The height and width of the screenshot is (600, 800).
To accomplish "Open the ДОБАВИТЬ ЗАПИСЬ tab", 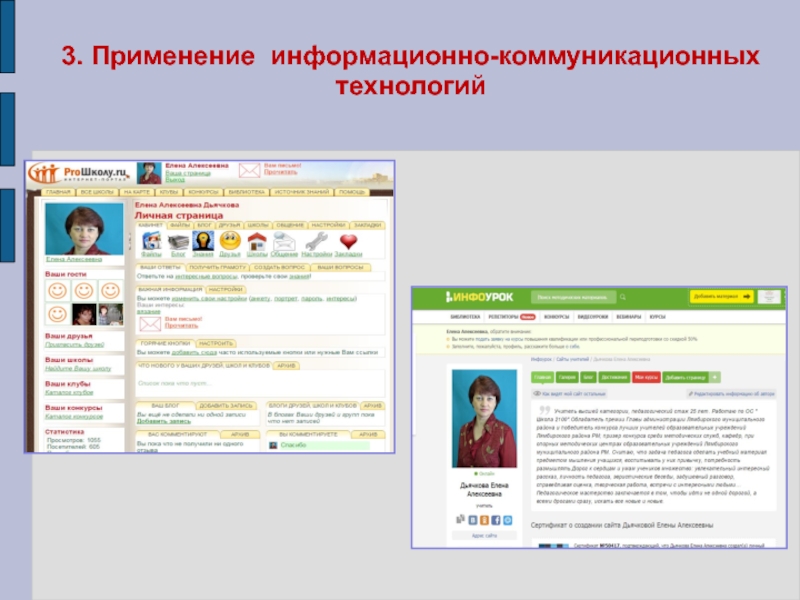I will [226, 406].
